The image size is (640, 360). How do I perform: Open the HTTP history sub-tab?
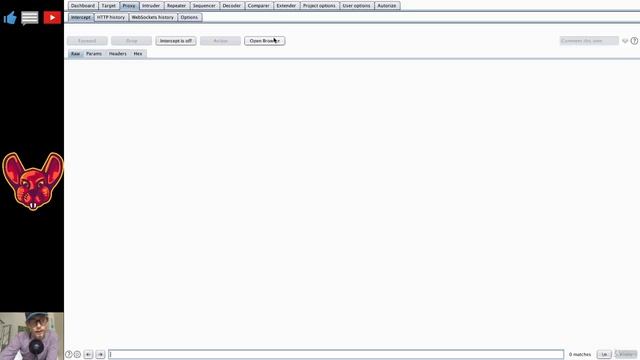[111, 17]
